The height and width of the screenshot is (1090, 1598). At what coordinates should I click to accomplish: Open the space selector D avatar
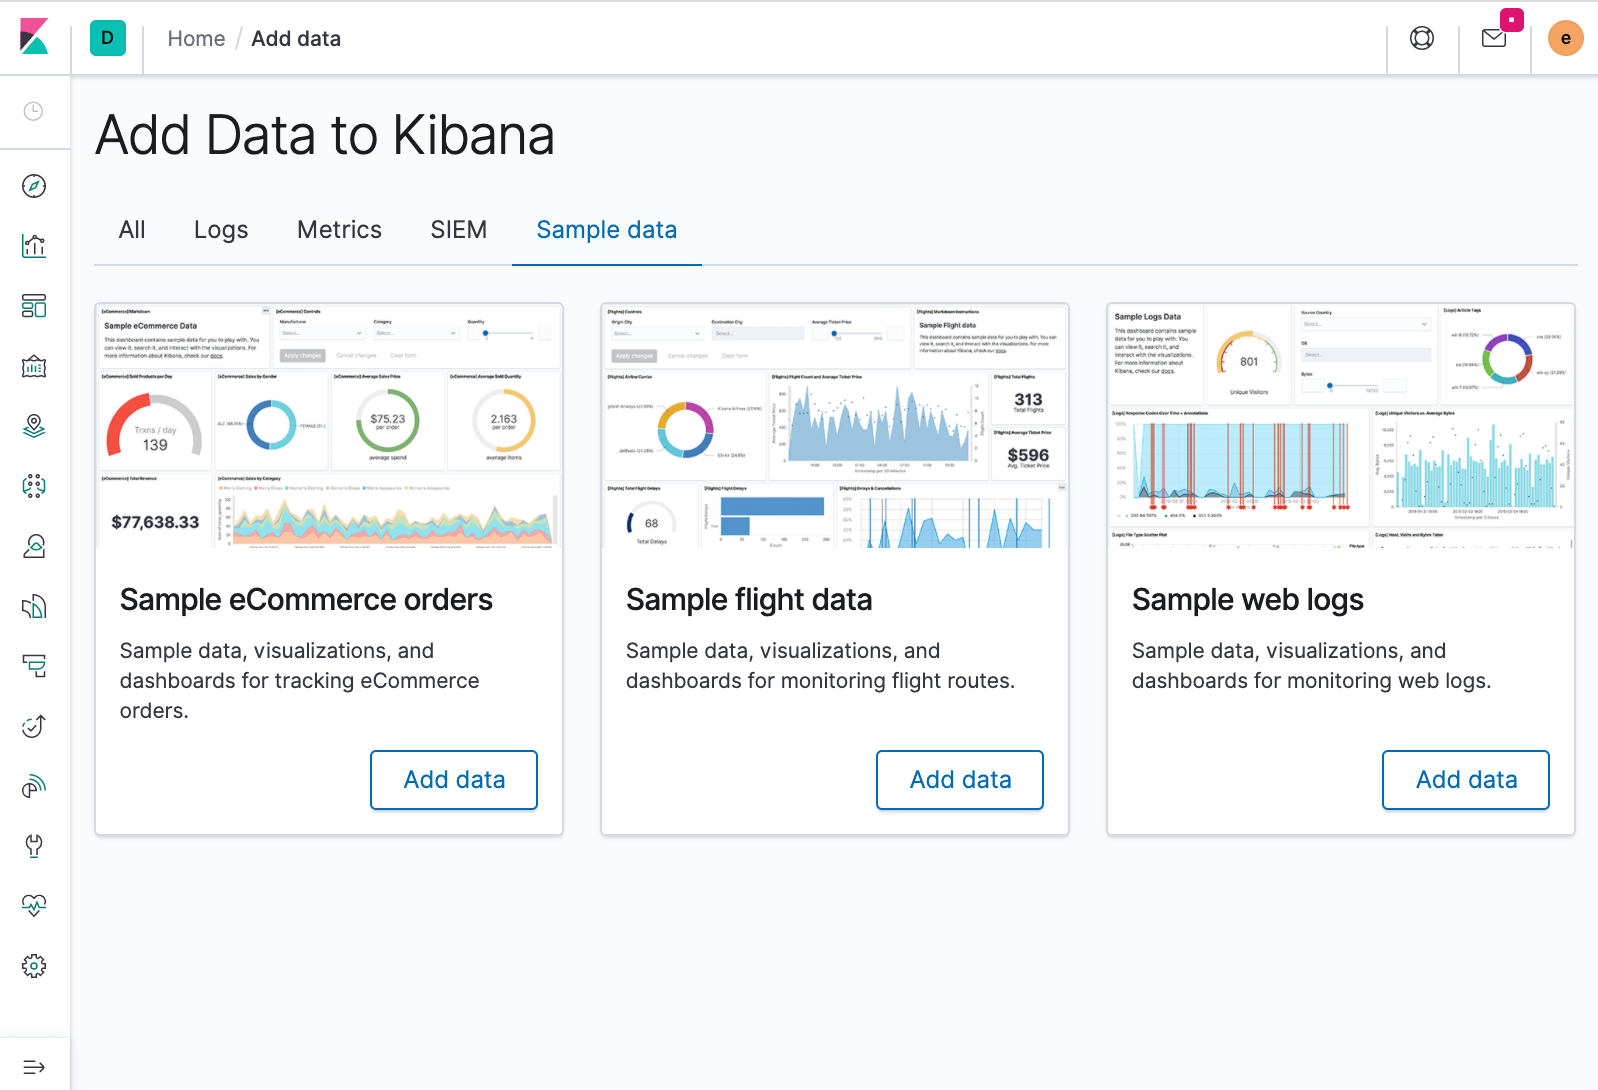pos(108,38)
